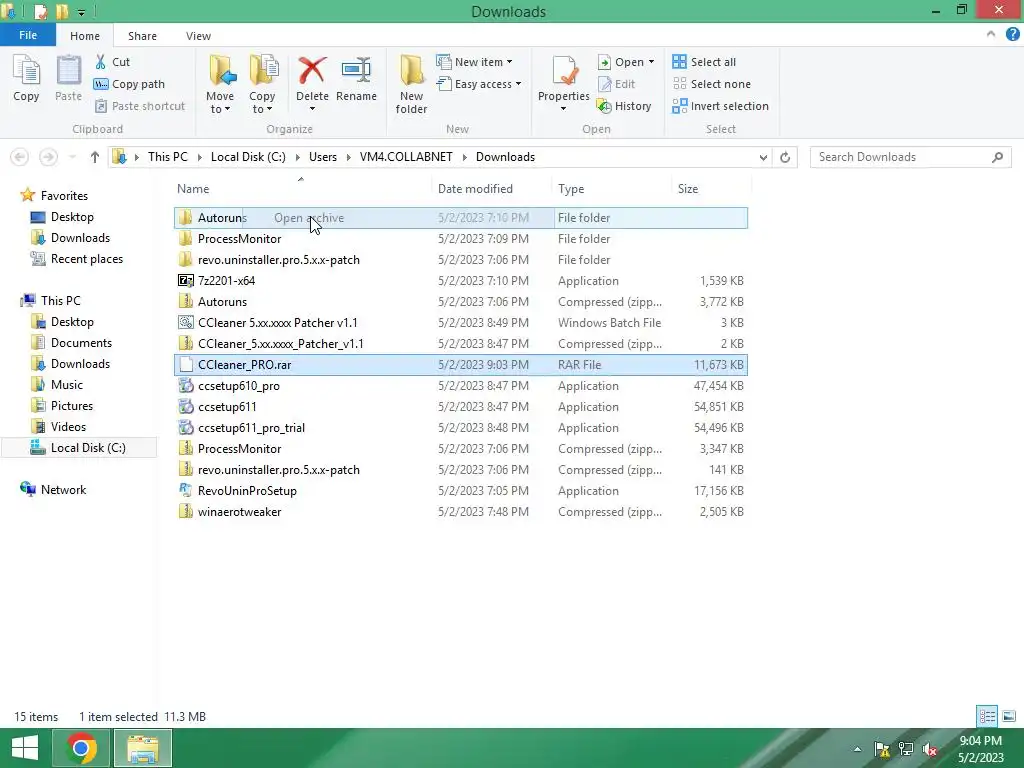Refresh the Downloads folder view
The width and height of the screenshot is (1024, 768).
click(x=785, y=157)
